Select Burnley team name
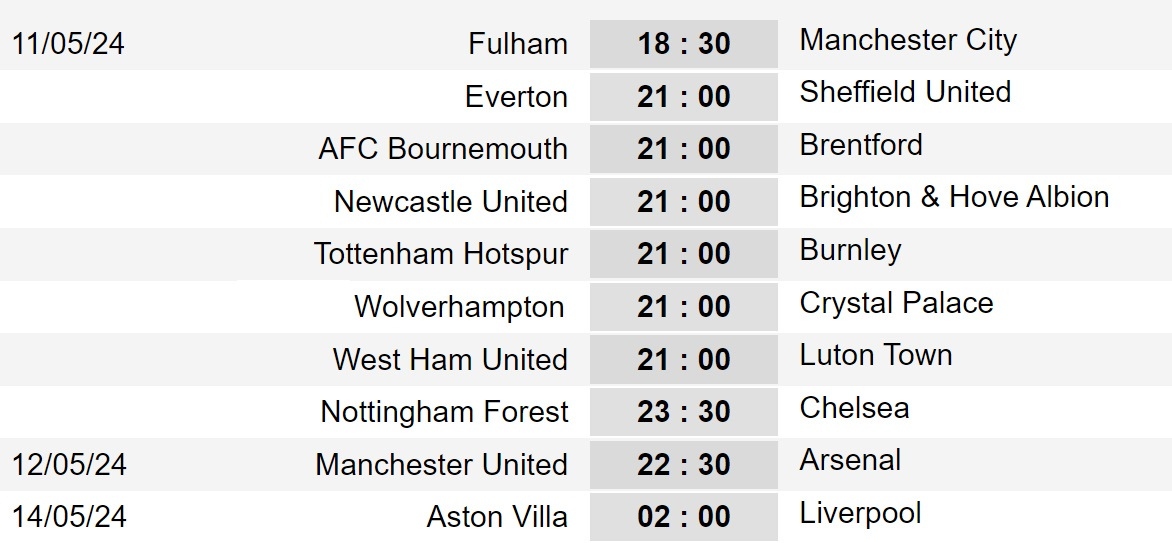 851,250
